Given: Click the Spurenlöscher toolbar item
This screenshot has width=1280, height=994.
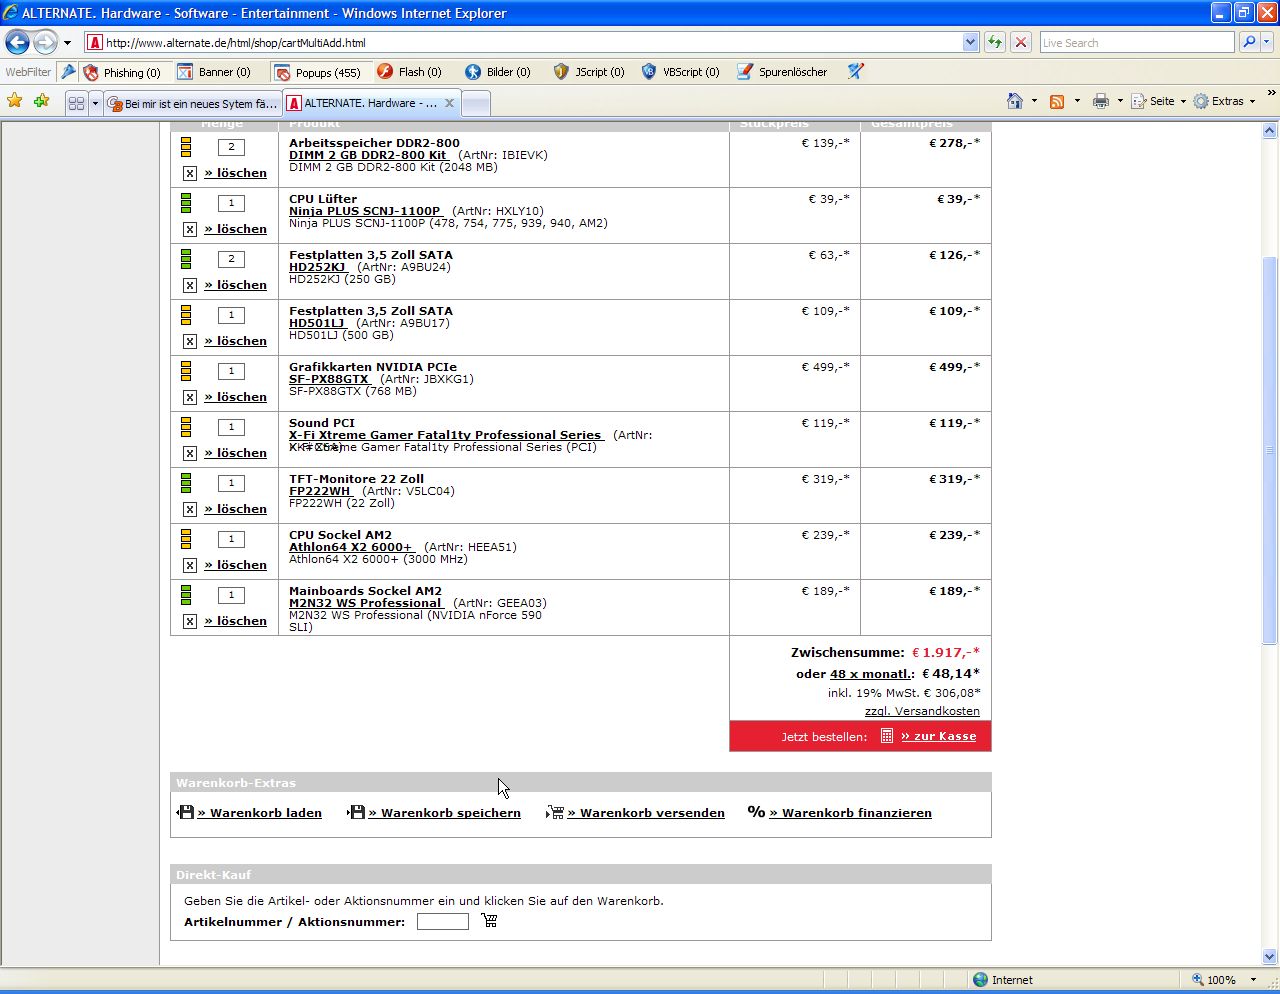Looking at the screenshot, I should click(782, 72).
